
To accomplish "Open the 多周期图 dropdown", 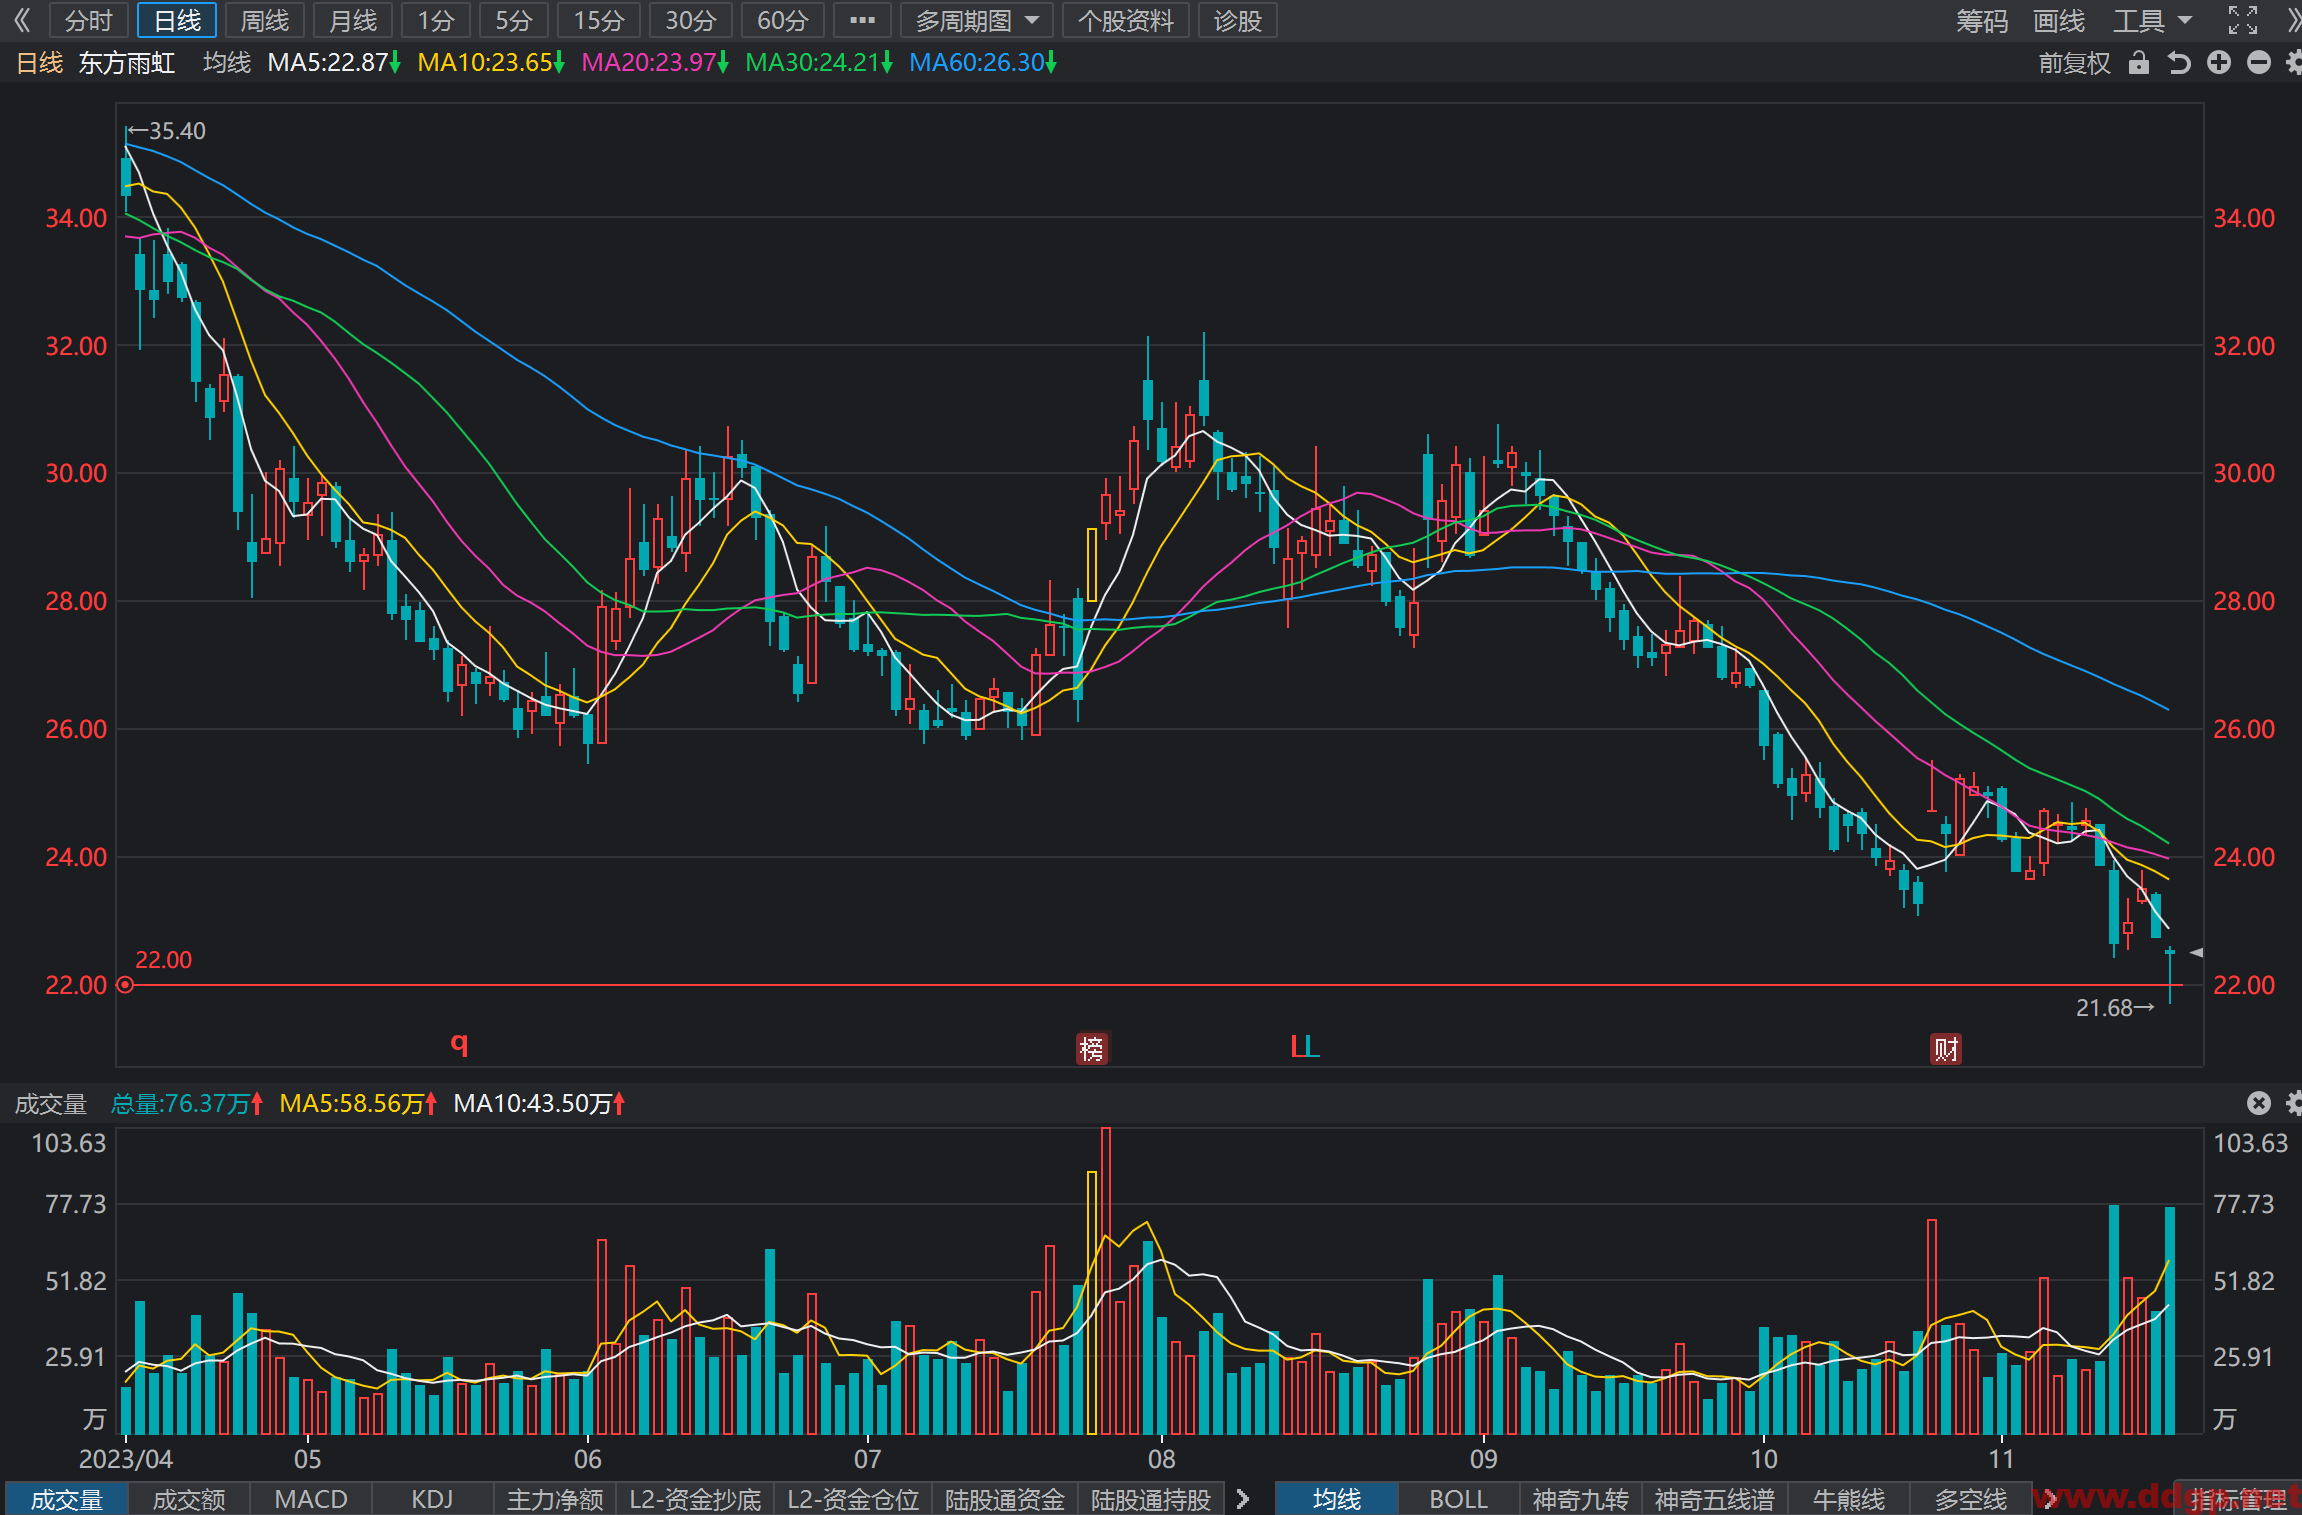I will pyautogui.click(x=977, y=20).
